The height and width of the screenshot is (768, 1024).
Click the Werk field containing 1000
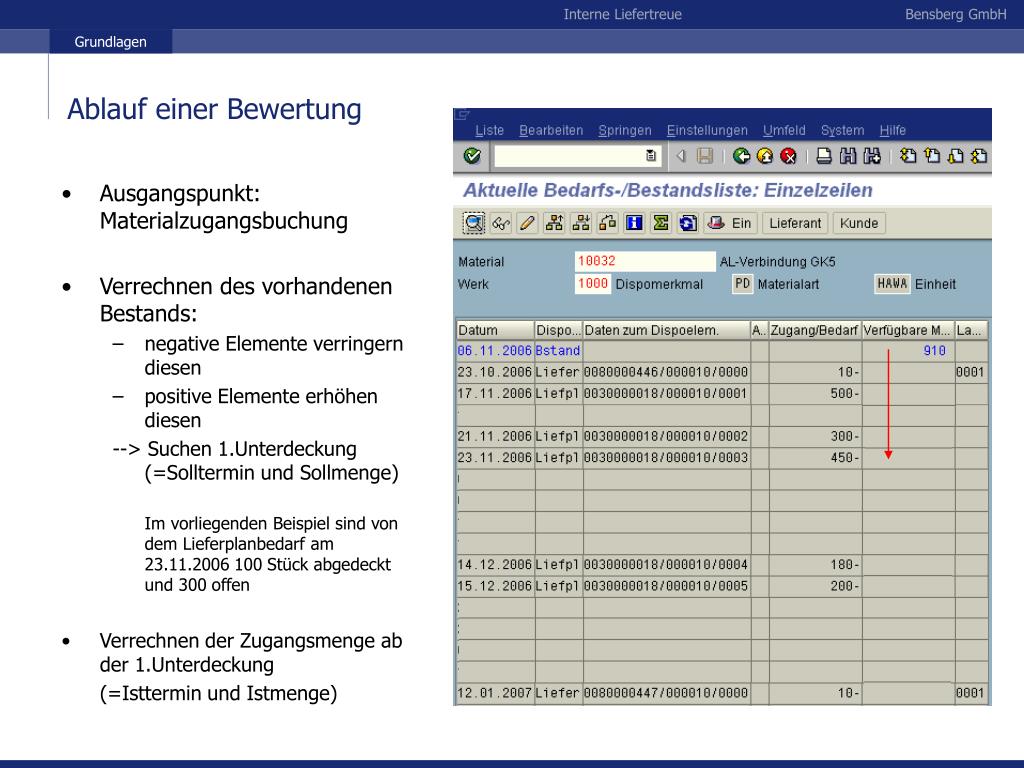[592, 284]
